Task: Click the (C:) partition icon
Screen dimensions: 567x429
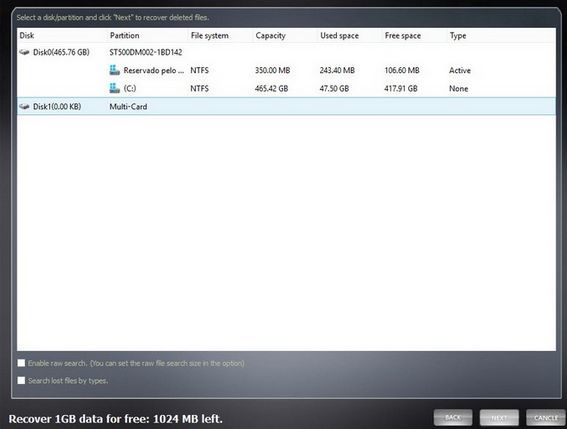Action: 115,88
